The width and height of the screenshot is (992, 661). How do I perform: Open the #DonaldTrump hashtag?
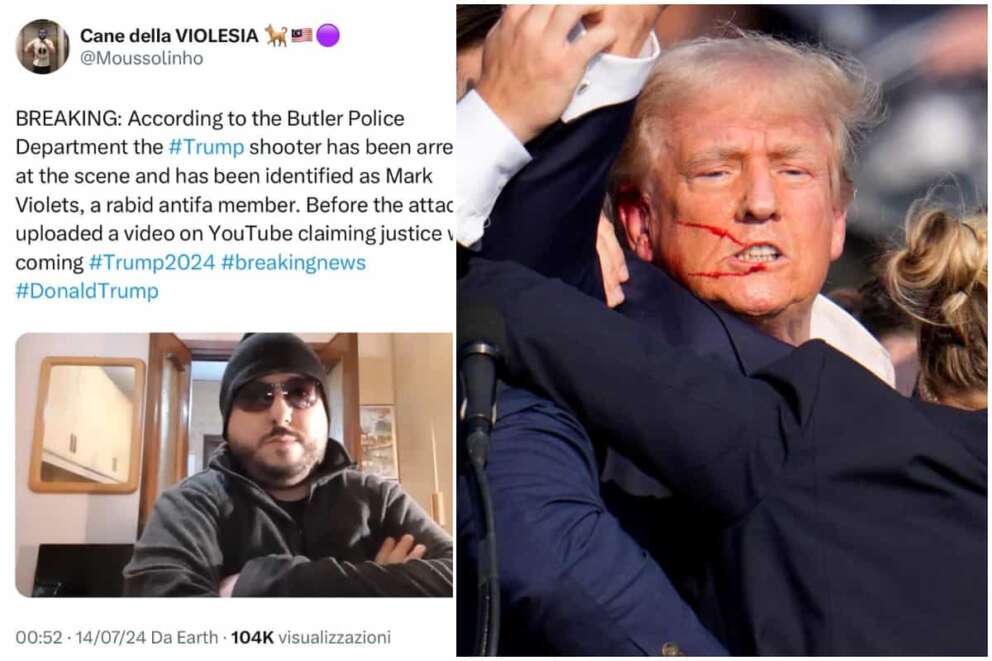[x=87, y=291]
